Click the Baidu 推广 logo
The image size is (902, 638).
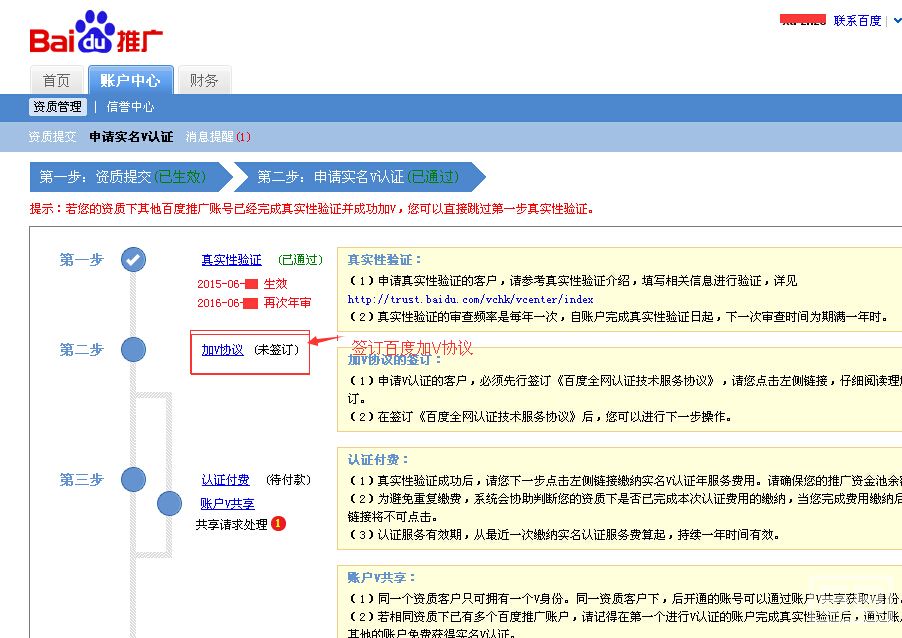(x=96, y=33)
